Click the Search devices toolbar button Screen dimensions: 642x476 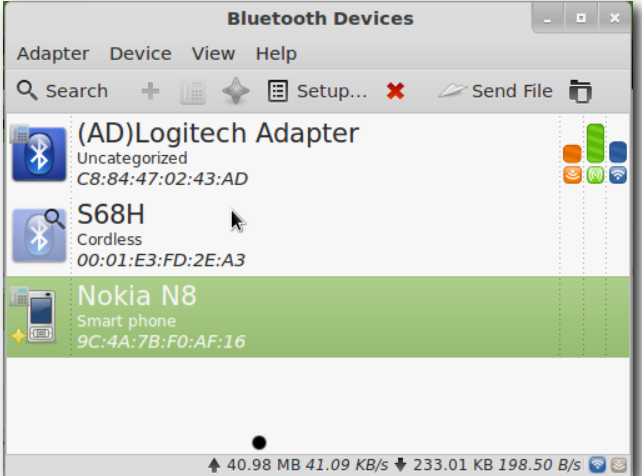[x=62, y=91]
